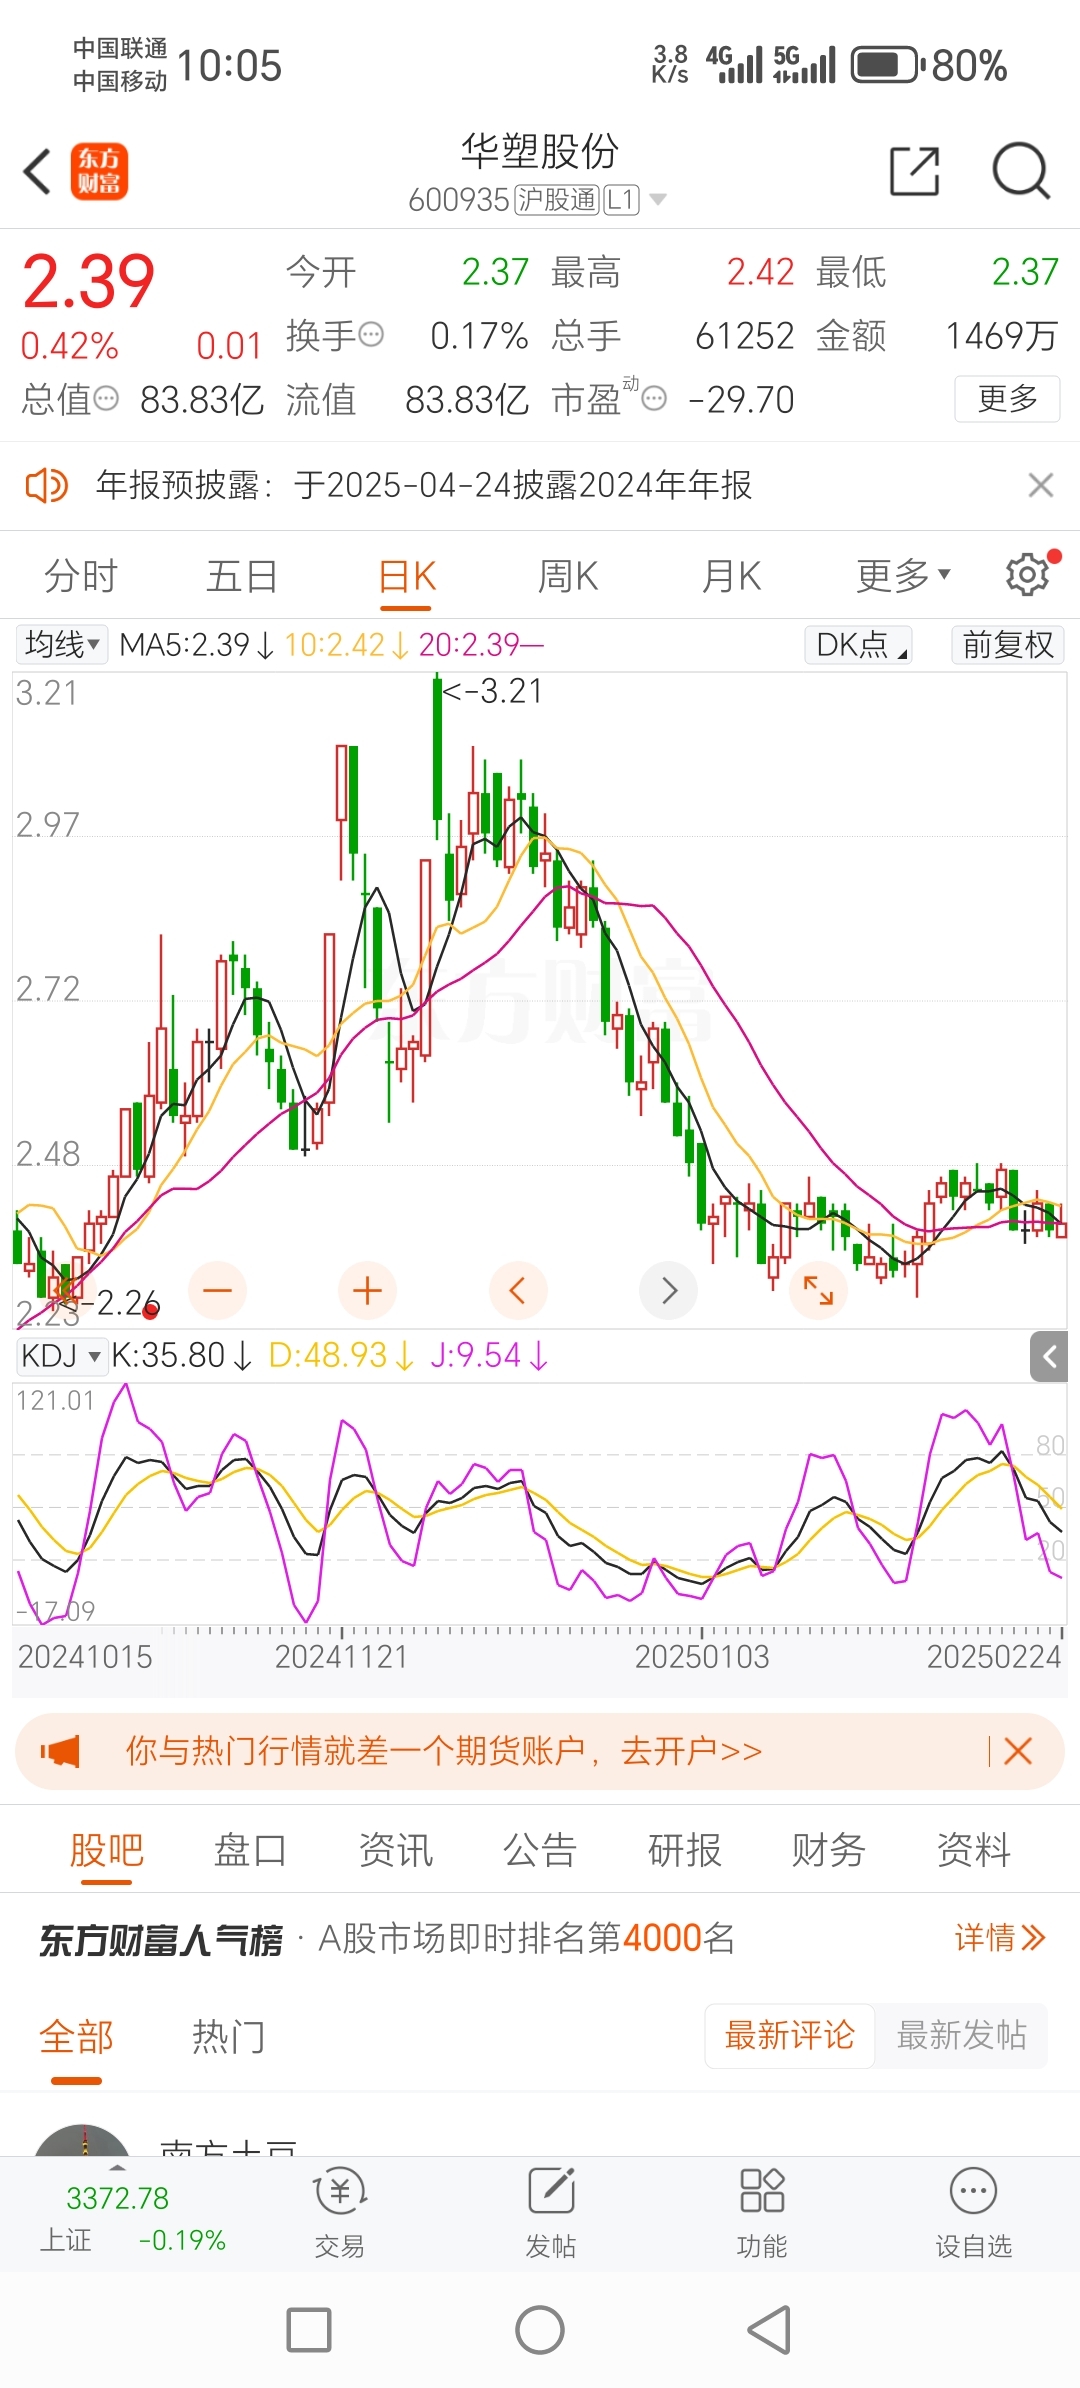Open the 研报 tab
This screenshot has width=1080, height=2388.
click(685, 1850)
